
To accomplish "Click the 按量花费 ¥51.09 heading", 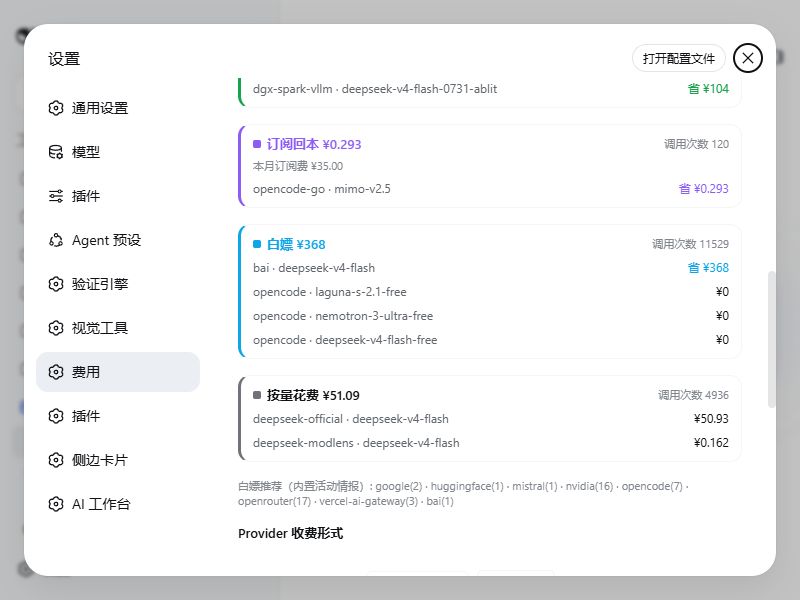I will [313, 395].
